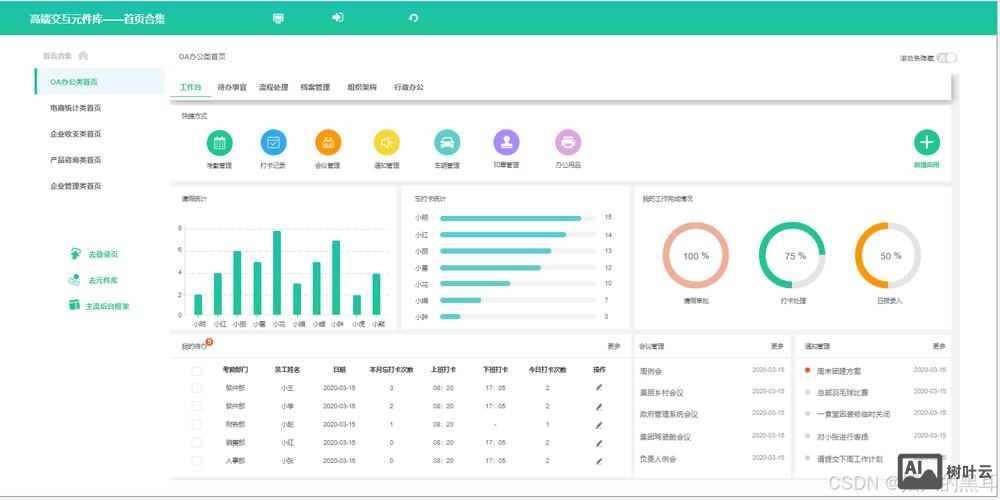
Task: Click the edit pencil for 小王 row
Action: click(599, 387)
